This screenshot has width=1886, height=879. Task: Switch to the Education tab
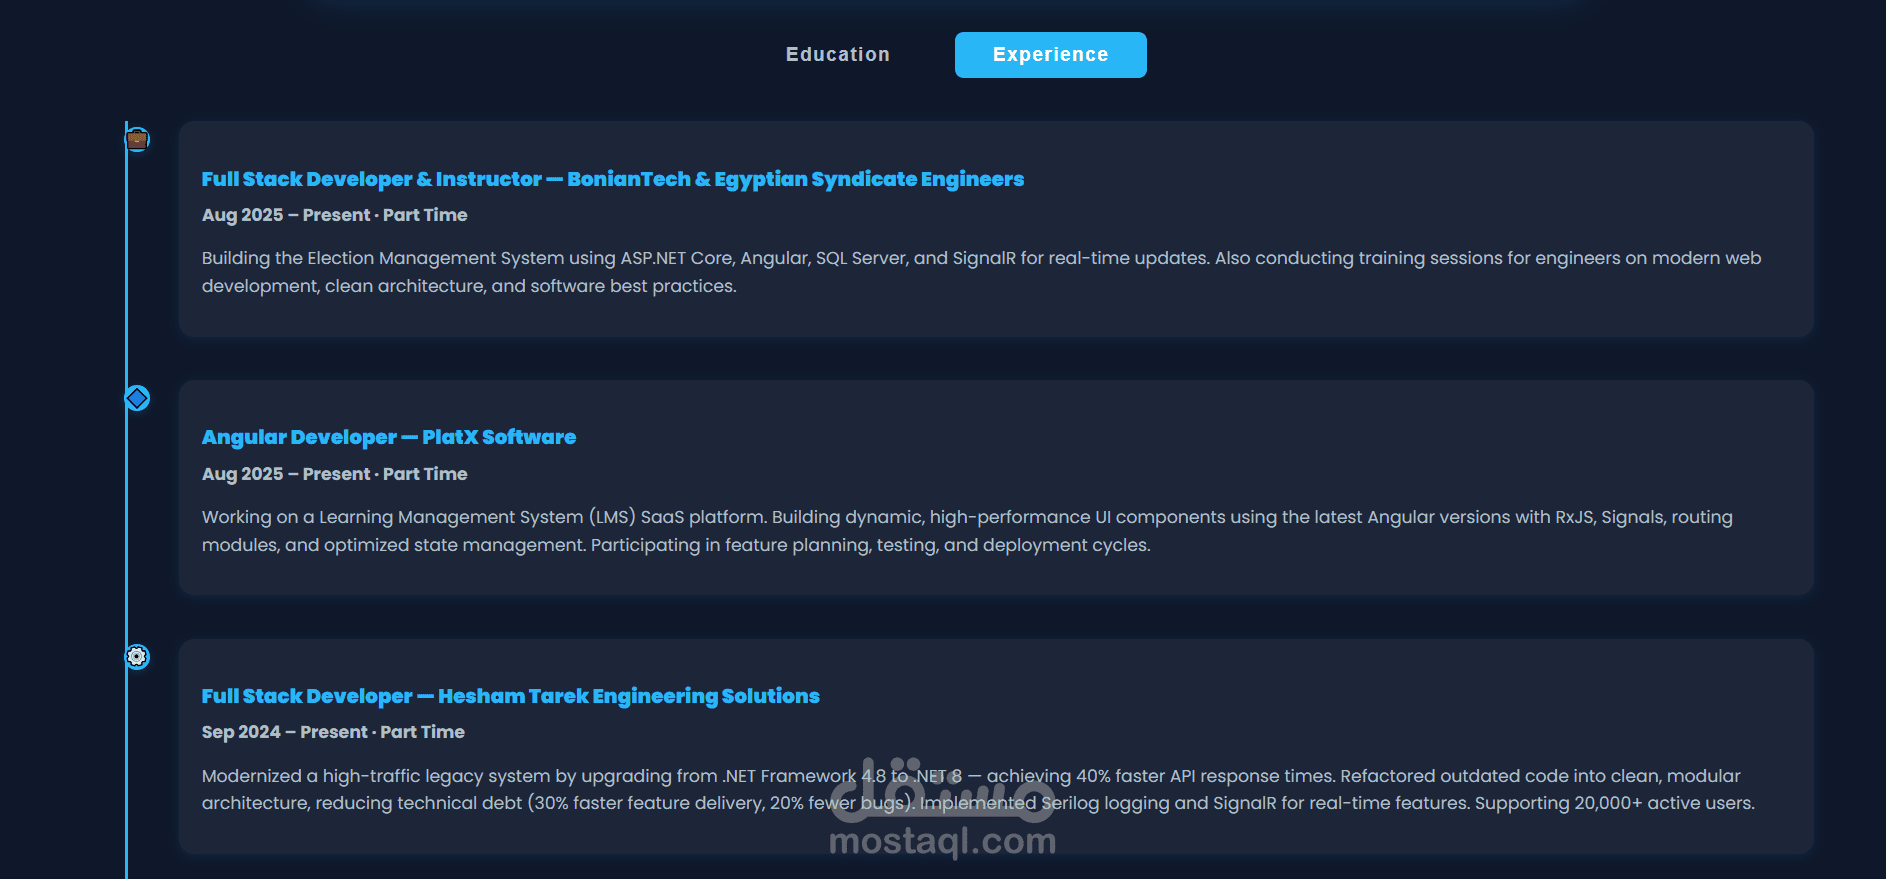[x=837, y=55]
